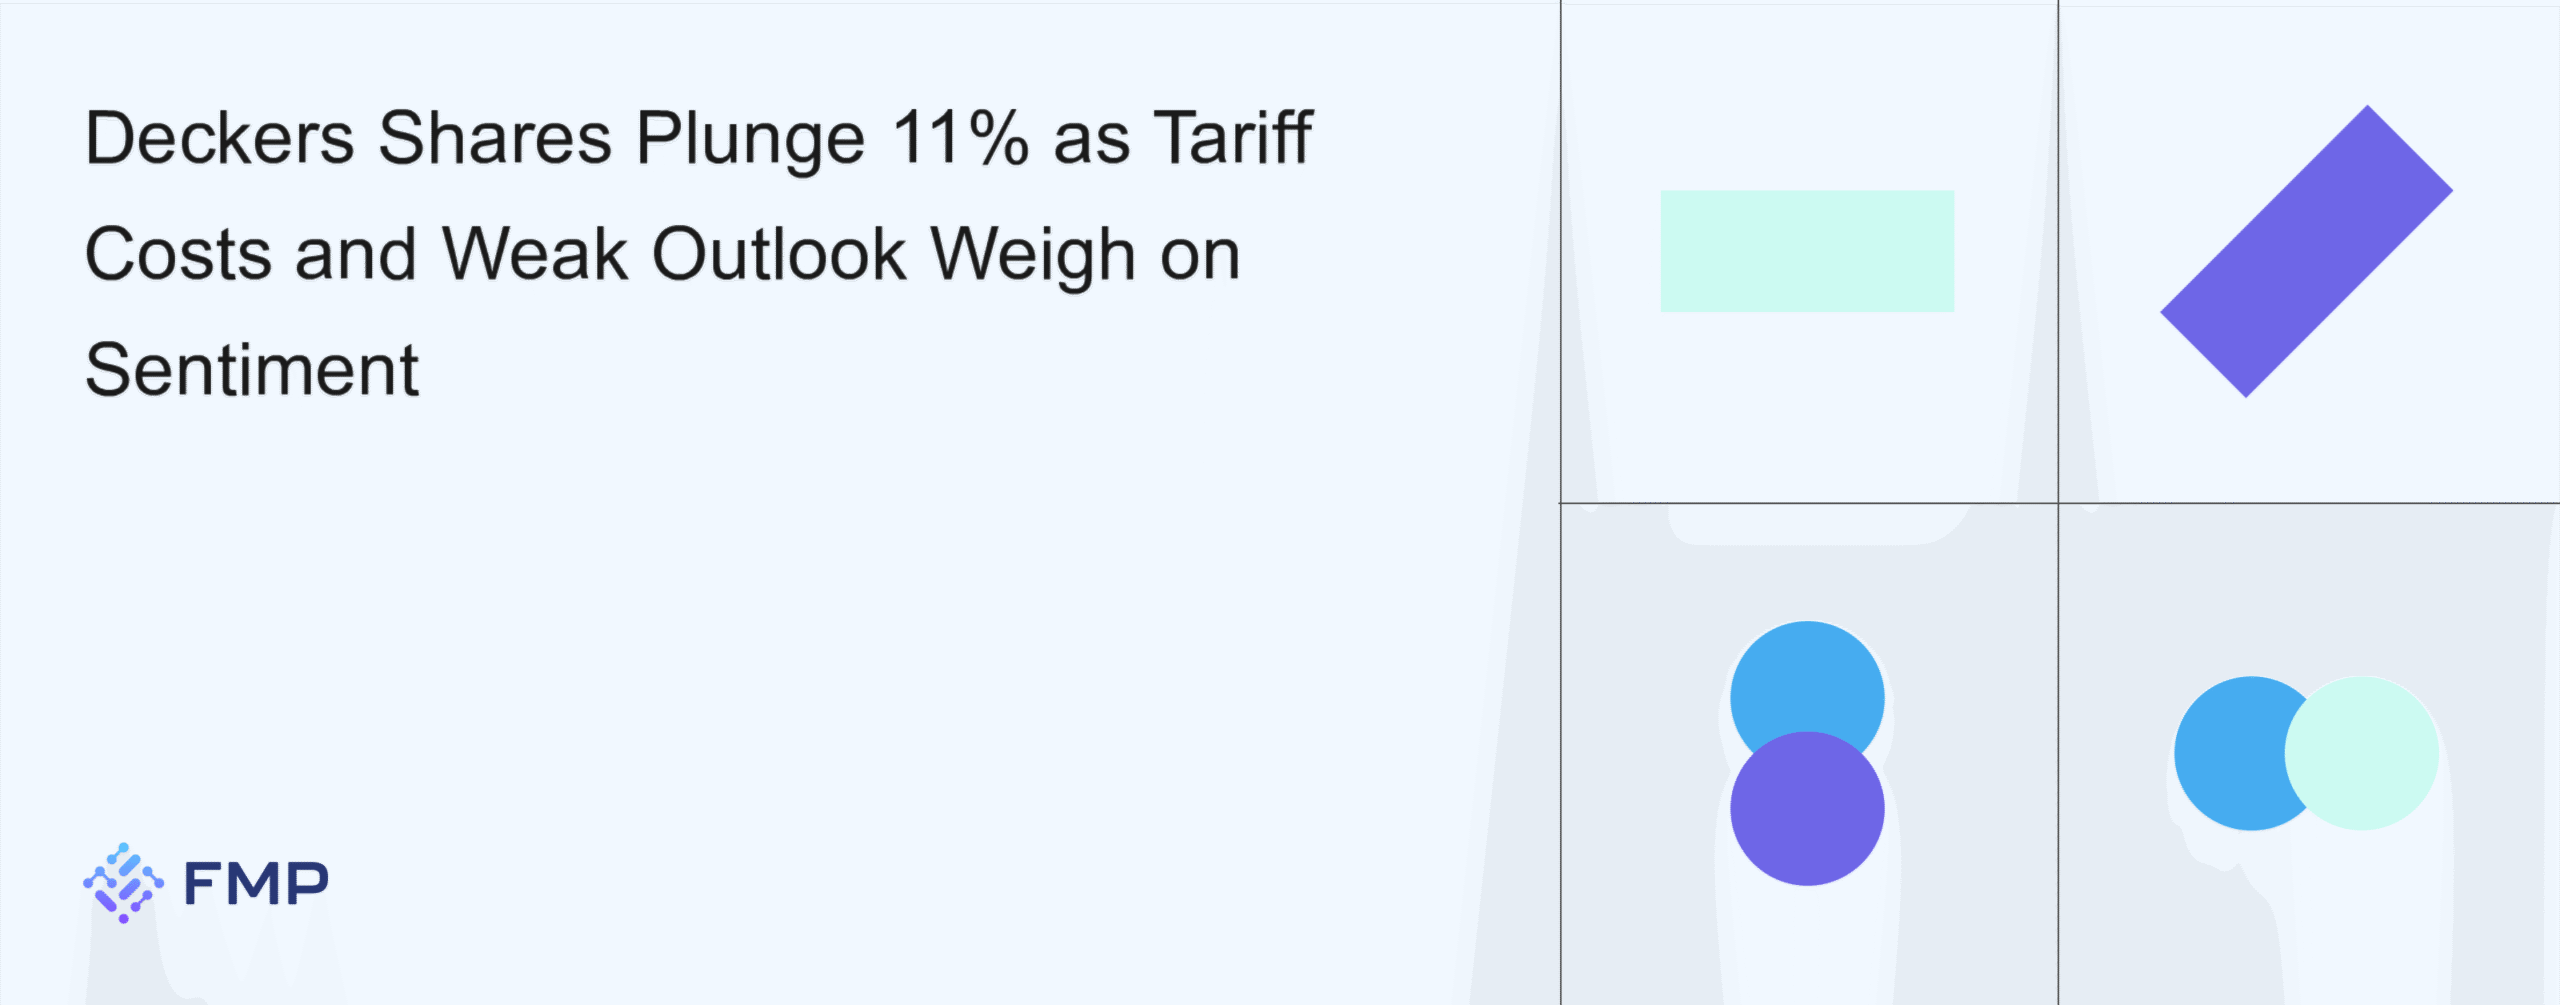Click the word "Shares" in the headline

(495, 138)
